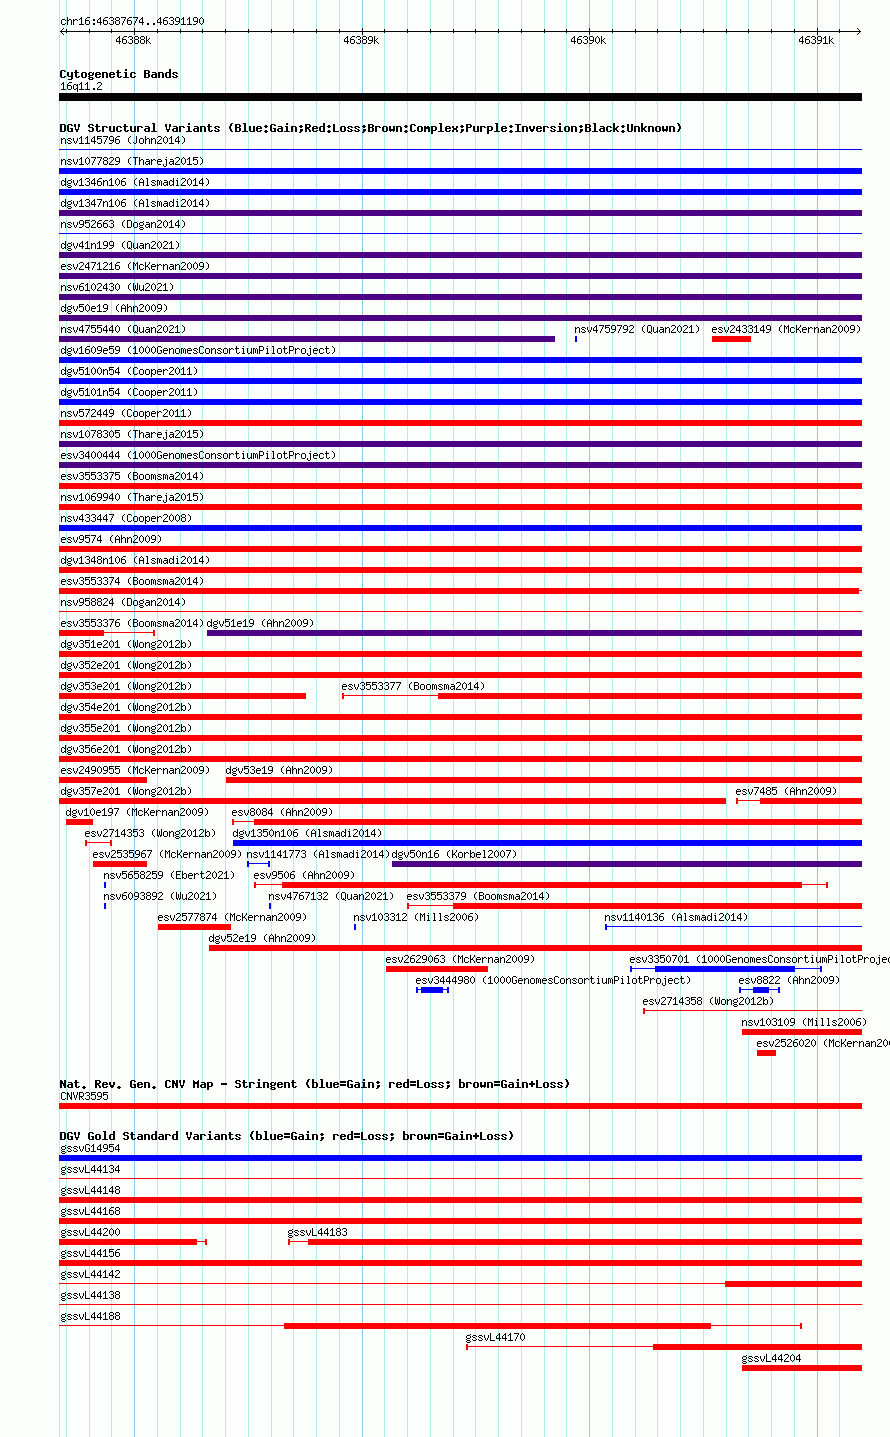This screenshot has width=890, height=1437.
Task: Click dgv1348n106 (Alsmadi2014) label
Action: click(135, 560)
